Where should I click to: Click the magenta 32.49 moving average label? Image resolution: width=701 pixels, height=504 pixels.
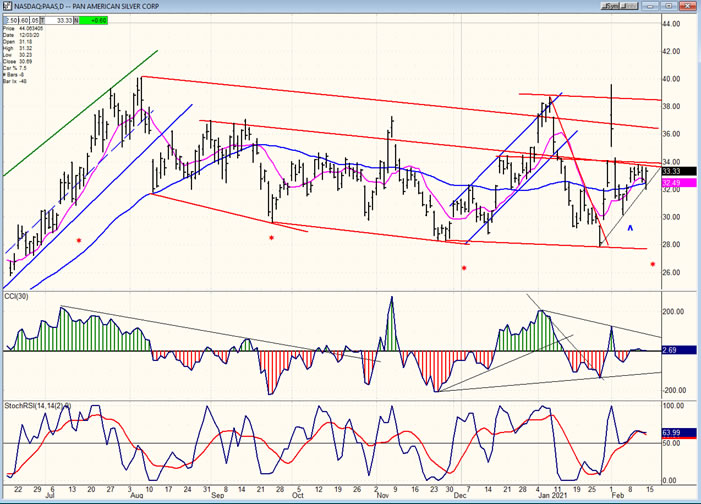[x=679, y=183]
